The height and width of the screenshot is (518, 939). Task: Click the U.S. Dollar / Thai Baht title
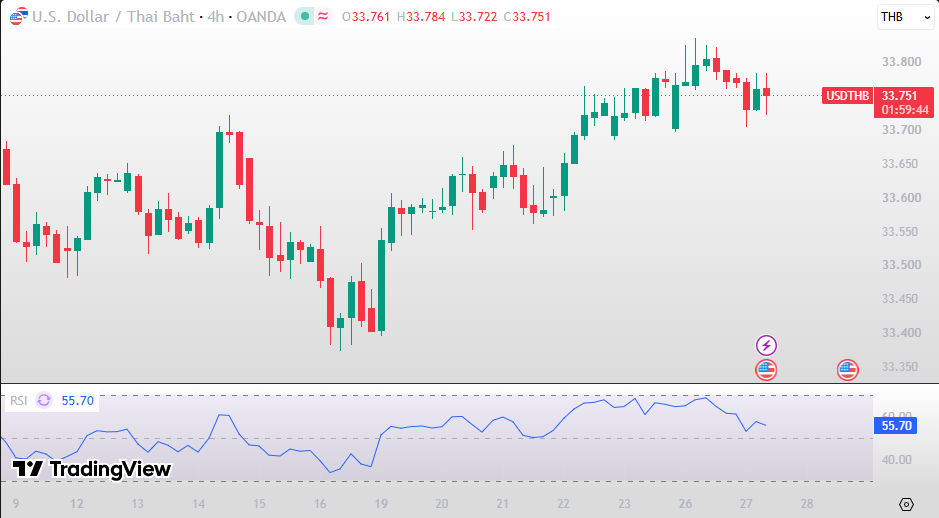[114, 17]
